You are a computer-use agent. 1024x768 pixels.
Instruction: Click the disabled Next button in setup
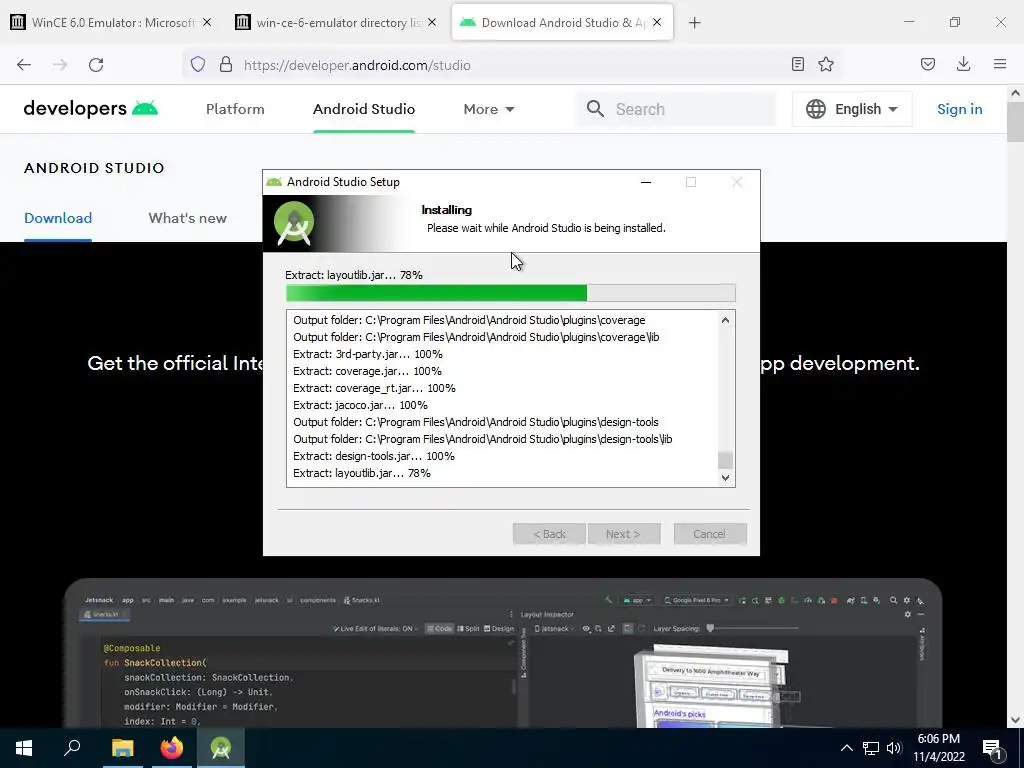[624, 534]
